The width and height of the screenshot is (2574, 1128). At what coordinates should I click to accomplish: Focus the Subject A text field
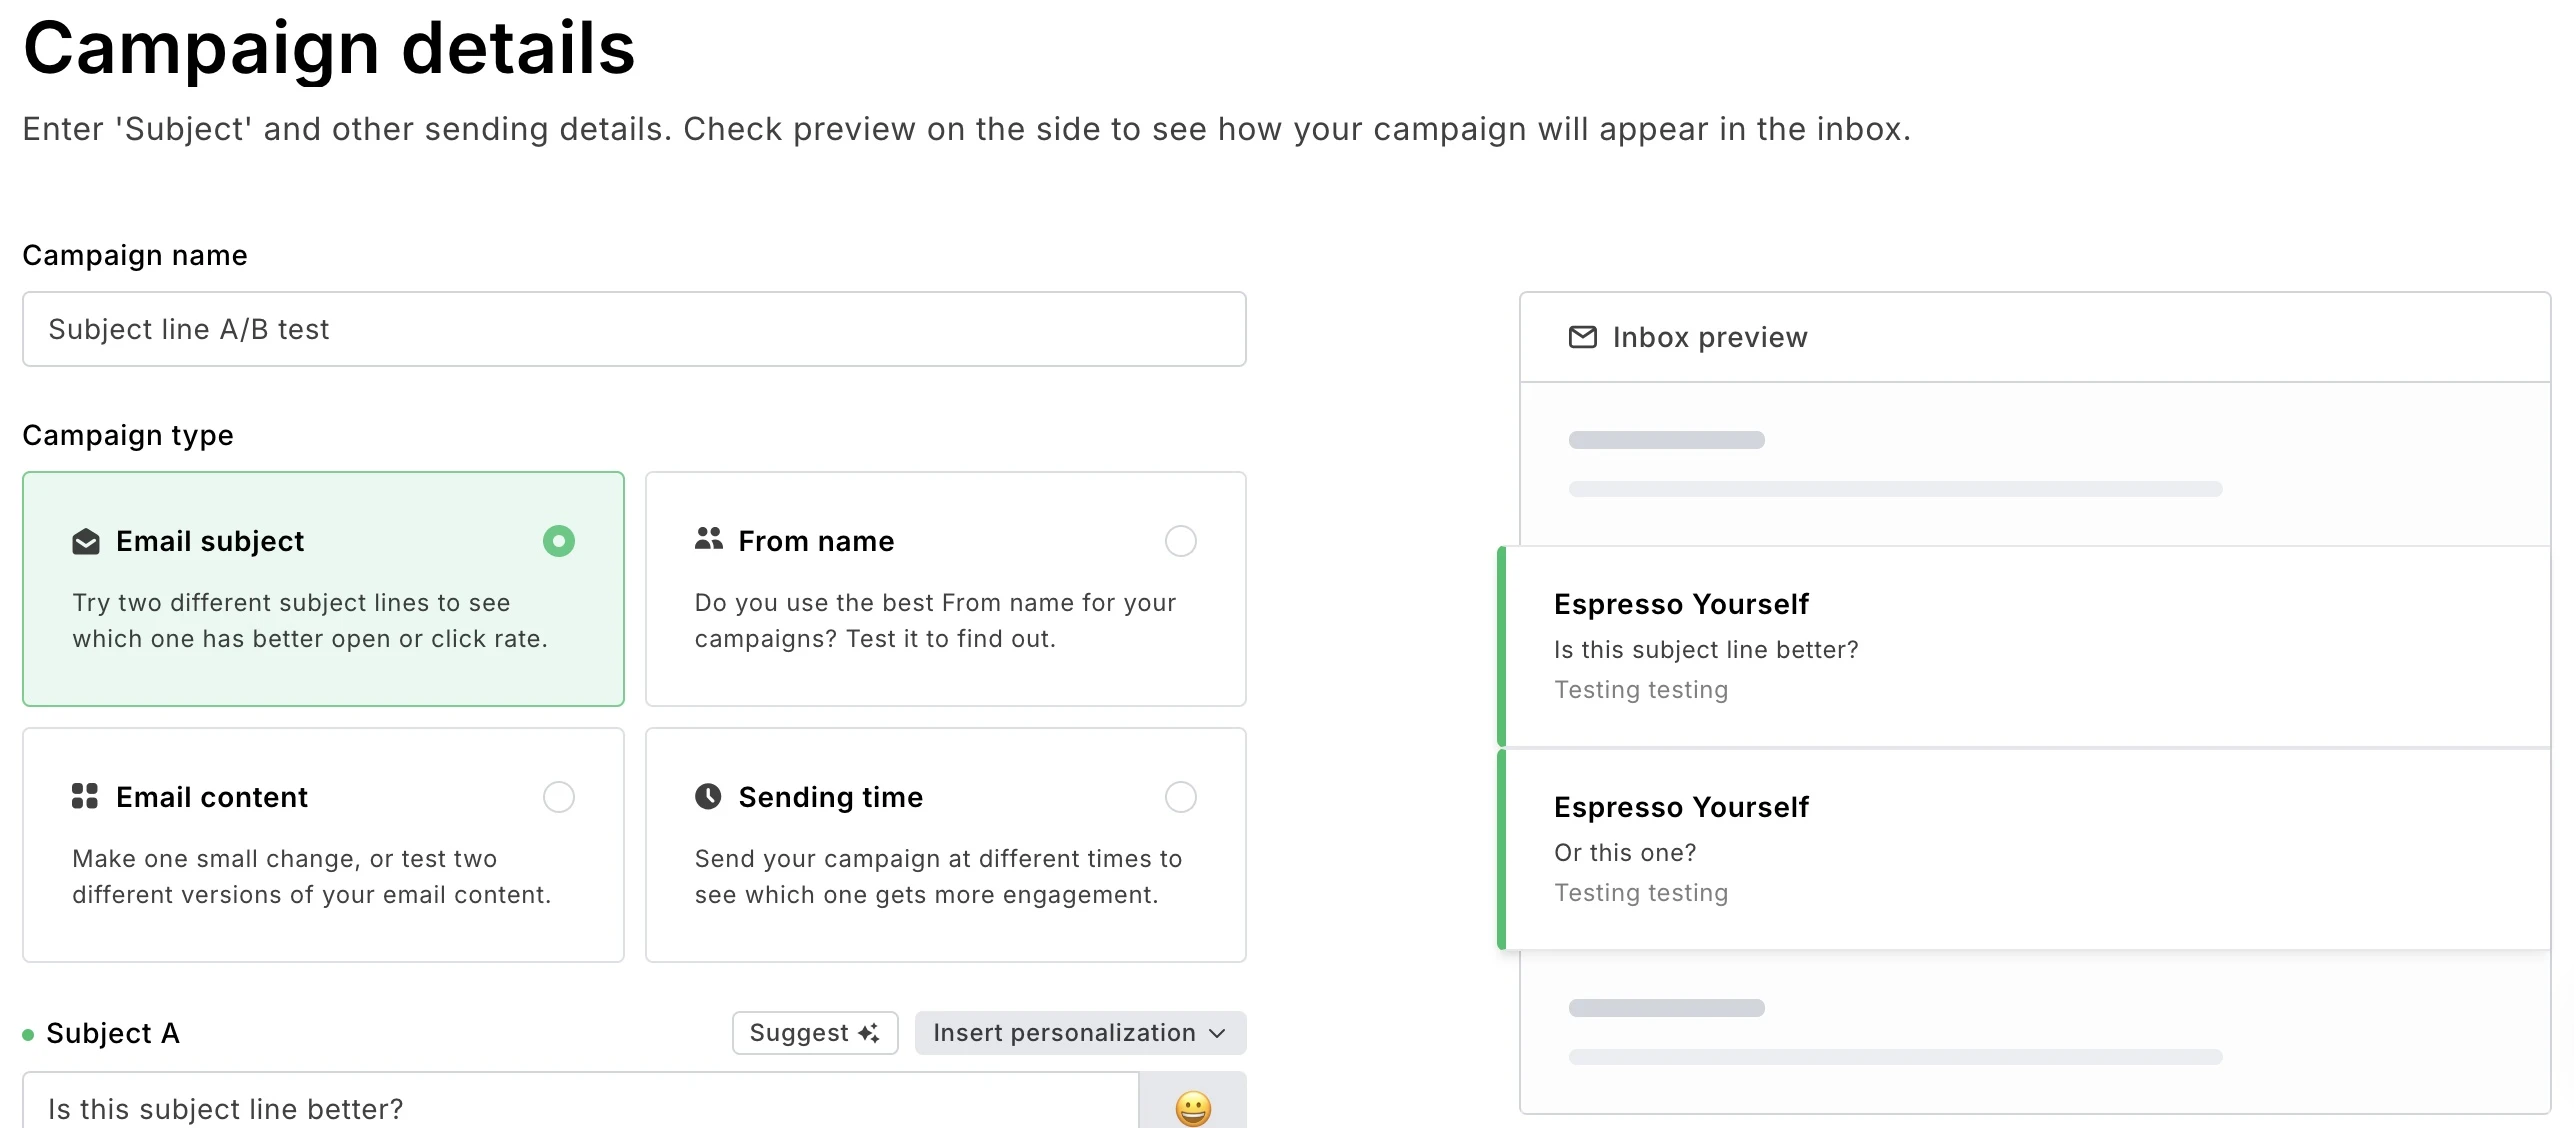pos(580,1106)
